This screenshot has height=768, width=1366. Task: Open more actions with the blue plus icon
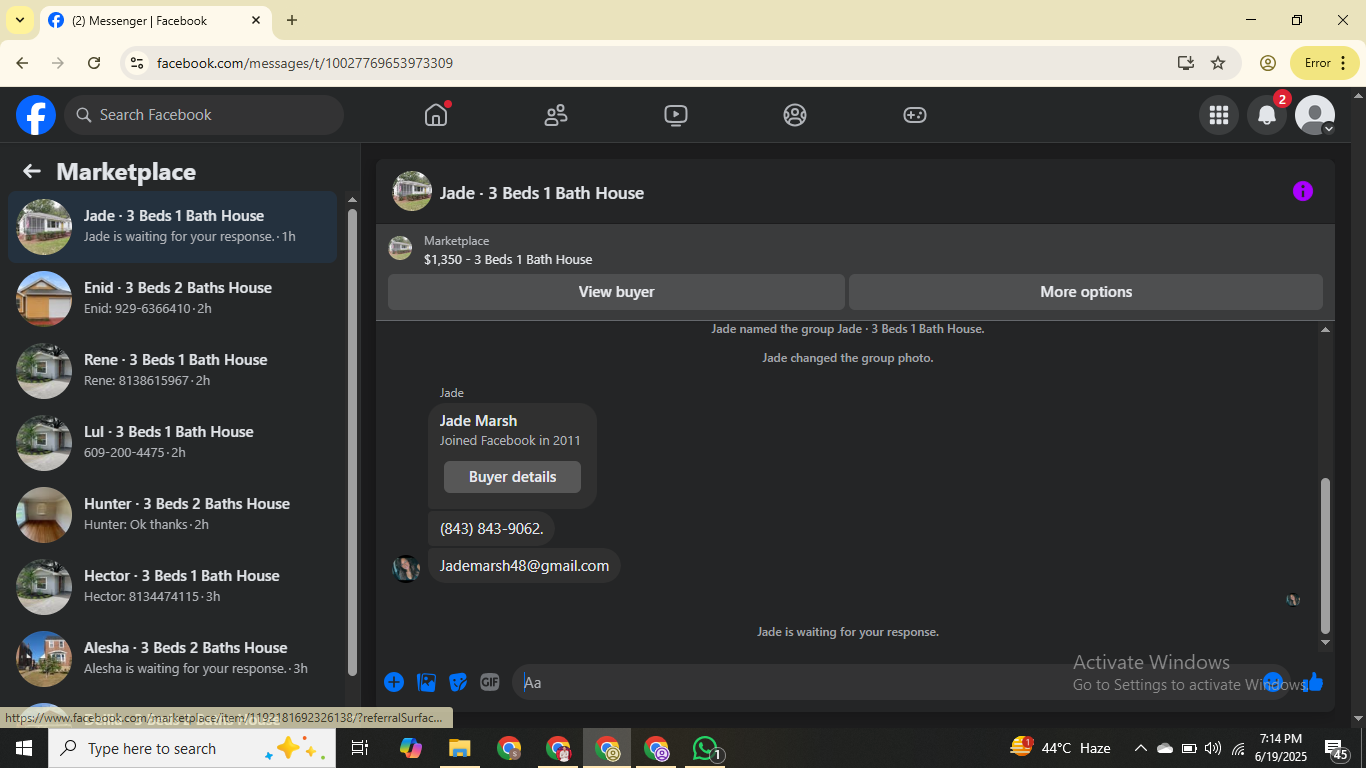point(394,682)
